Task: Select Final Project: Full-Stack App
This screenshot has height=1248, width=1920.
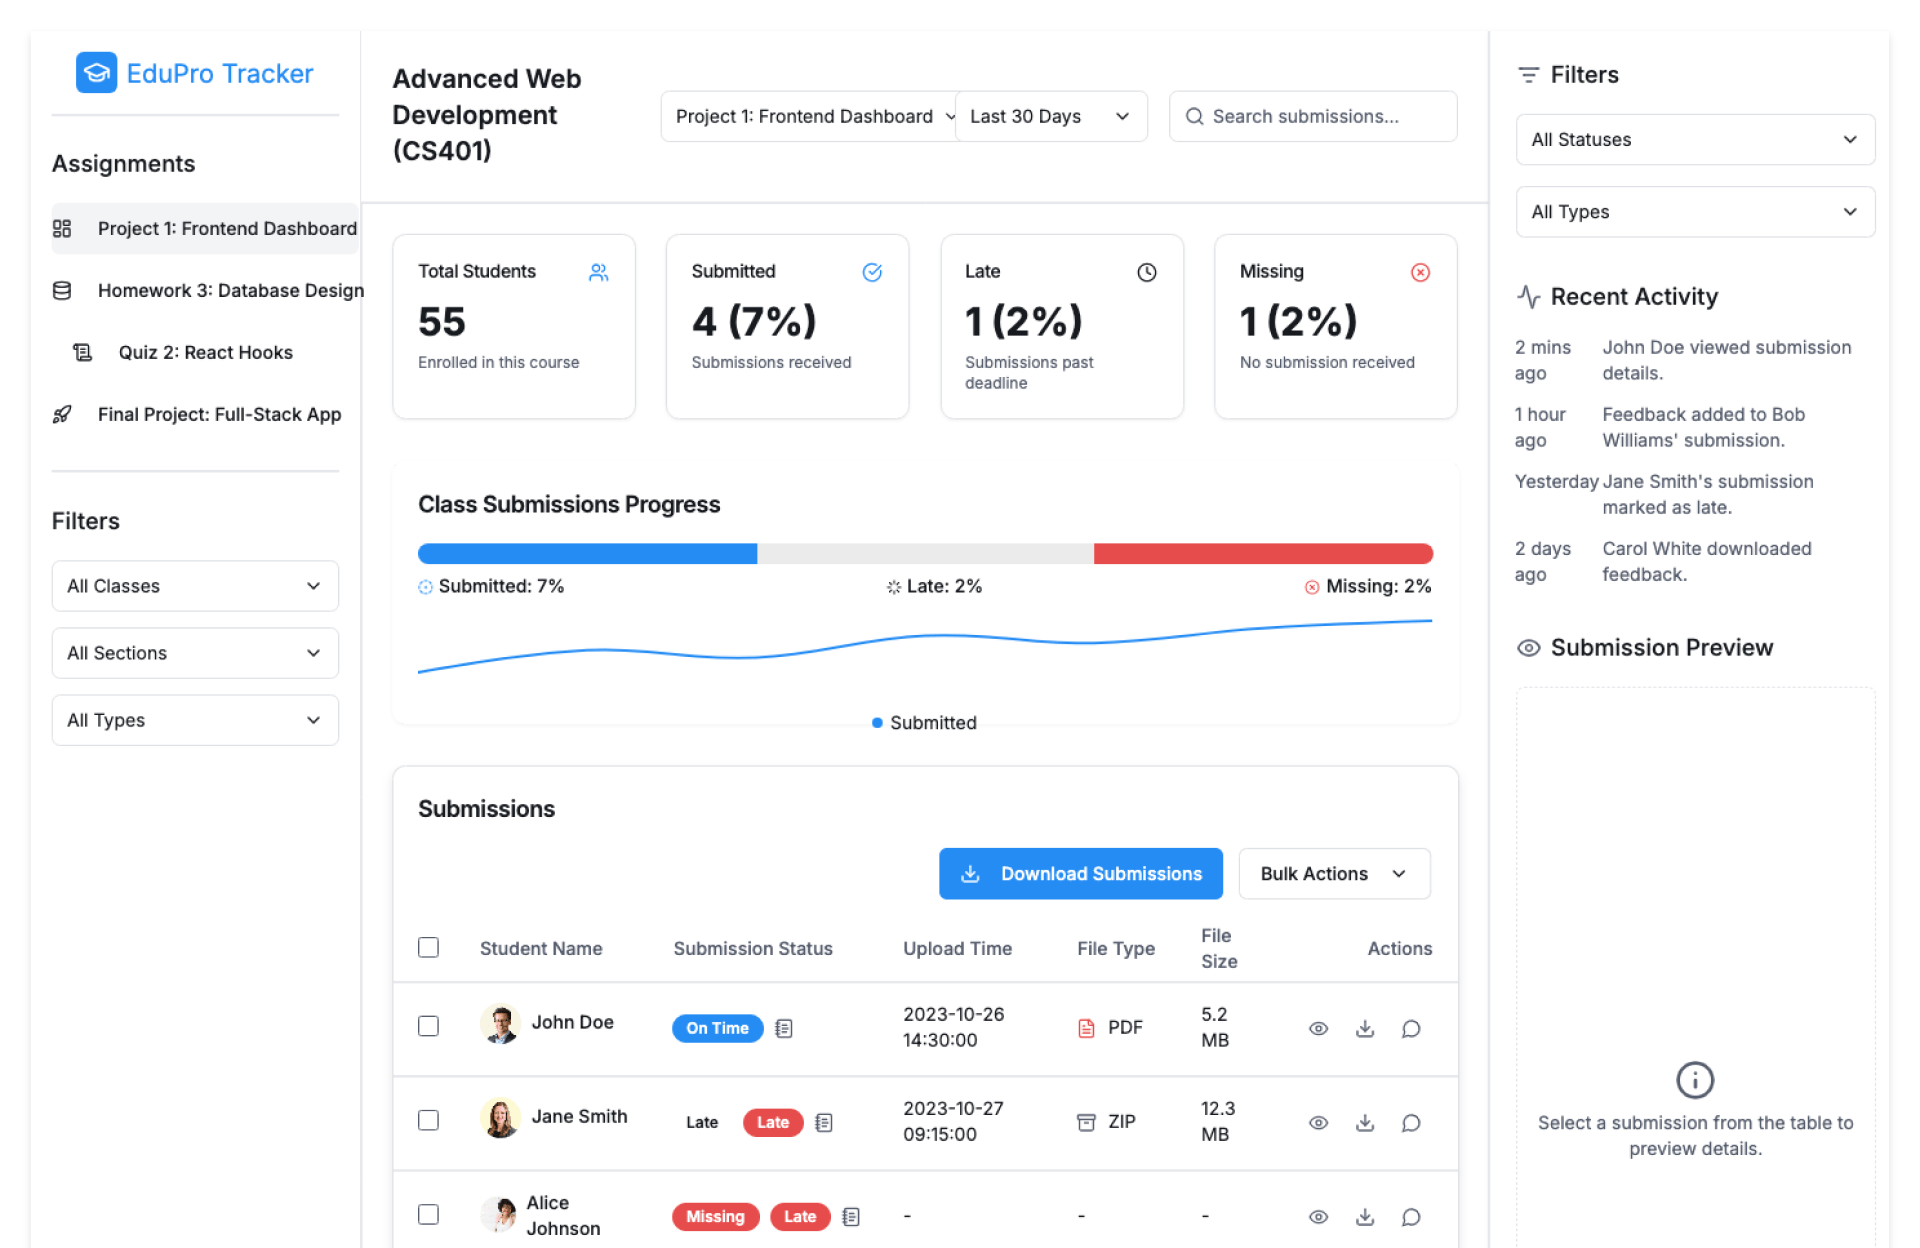Action: 219,415
